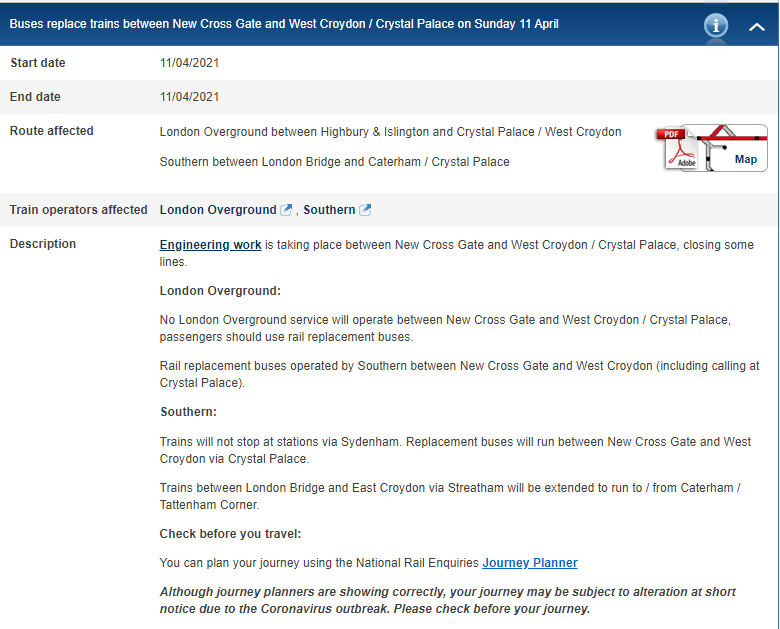Click the Start date value 11/04/2021
Screen dimensions: 780x629
pyautogui.click(x=190, y=63)
